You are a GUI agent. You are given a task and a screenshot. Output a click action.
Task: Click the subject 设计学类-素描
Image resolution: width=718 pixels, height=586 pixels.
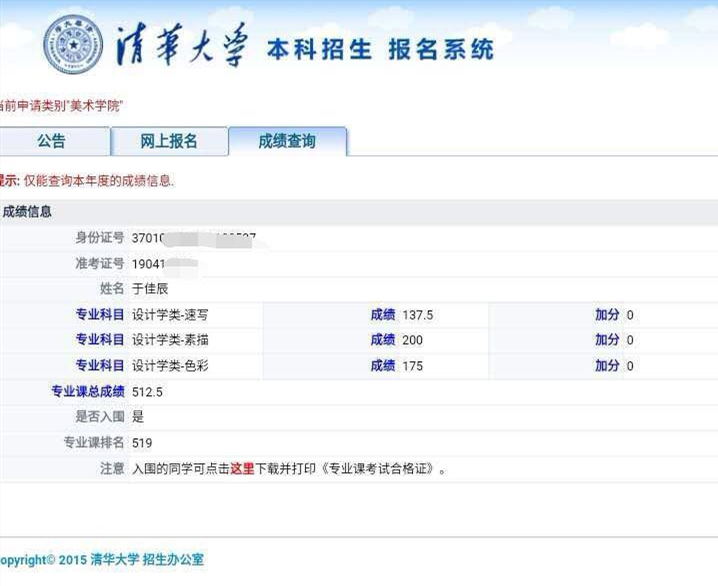170,340
